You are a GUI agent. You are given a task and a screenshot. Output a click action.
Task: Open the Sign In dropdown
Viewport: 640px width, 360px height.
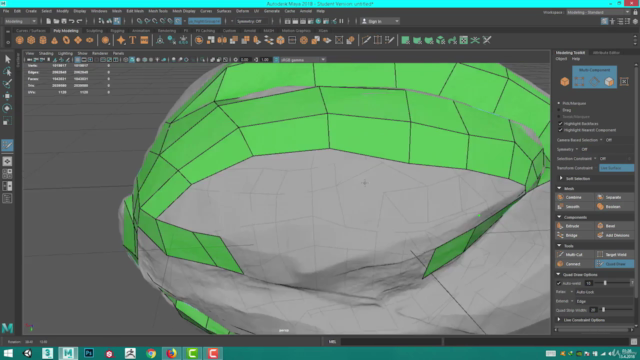[380, 21]
